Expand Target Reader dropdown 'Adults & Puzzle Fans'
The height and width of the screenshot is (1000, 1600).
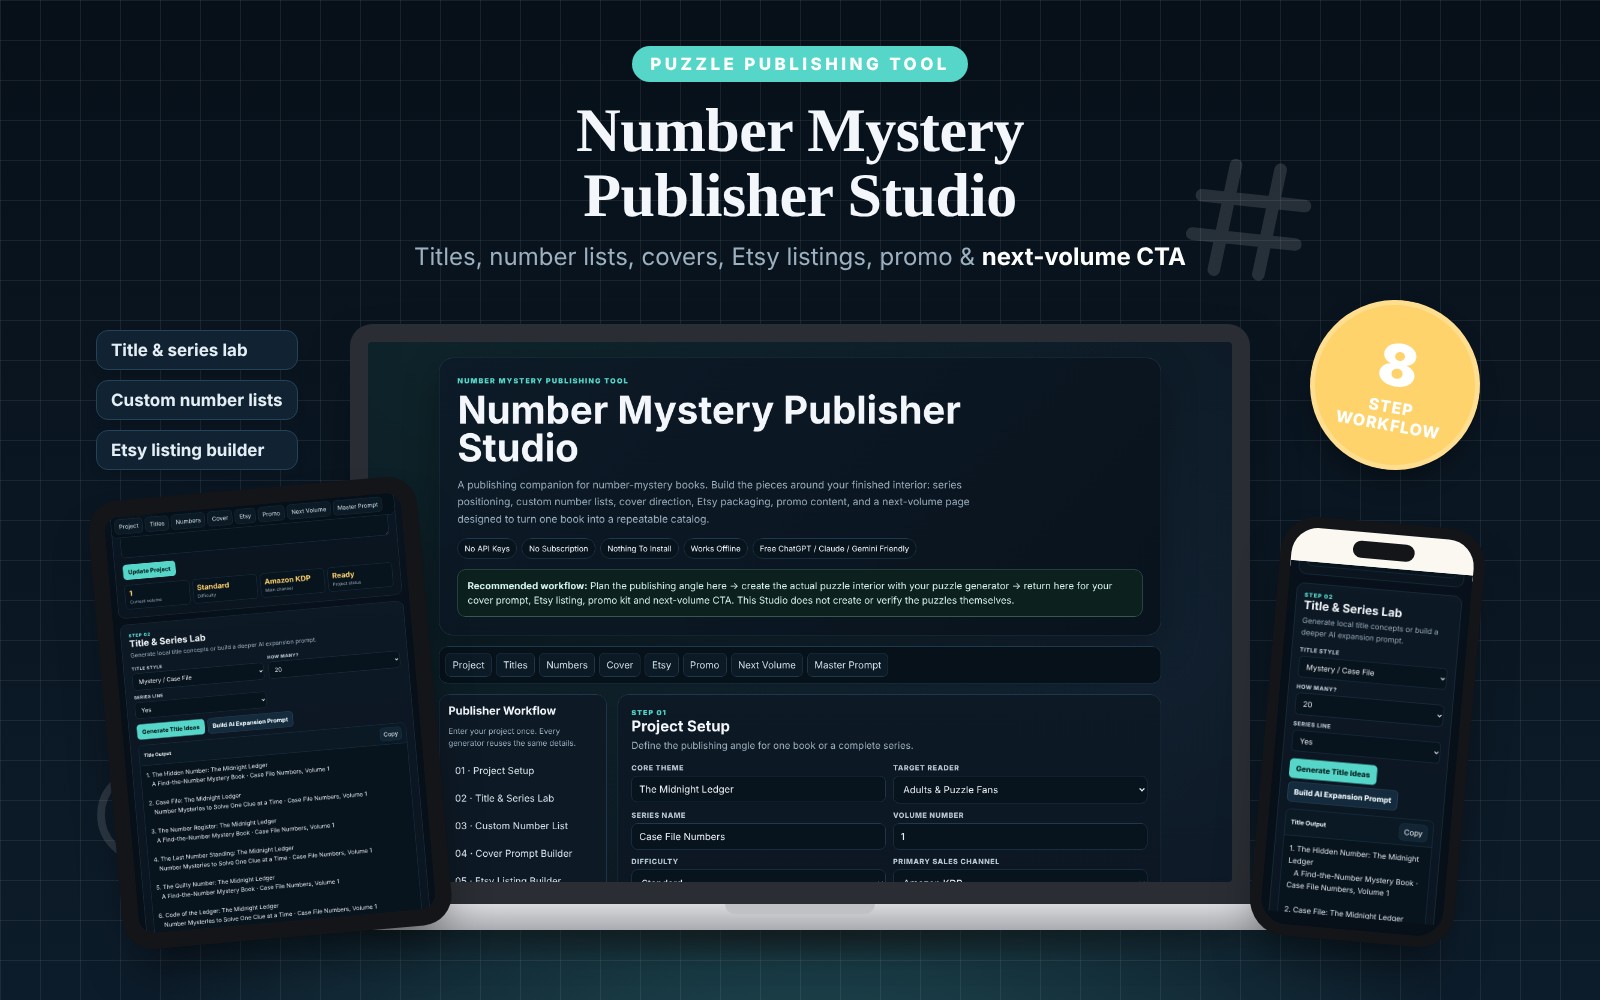click(x=1020, y=789)
